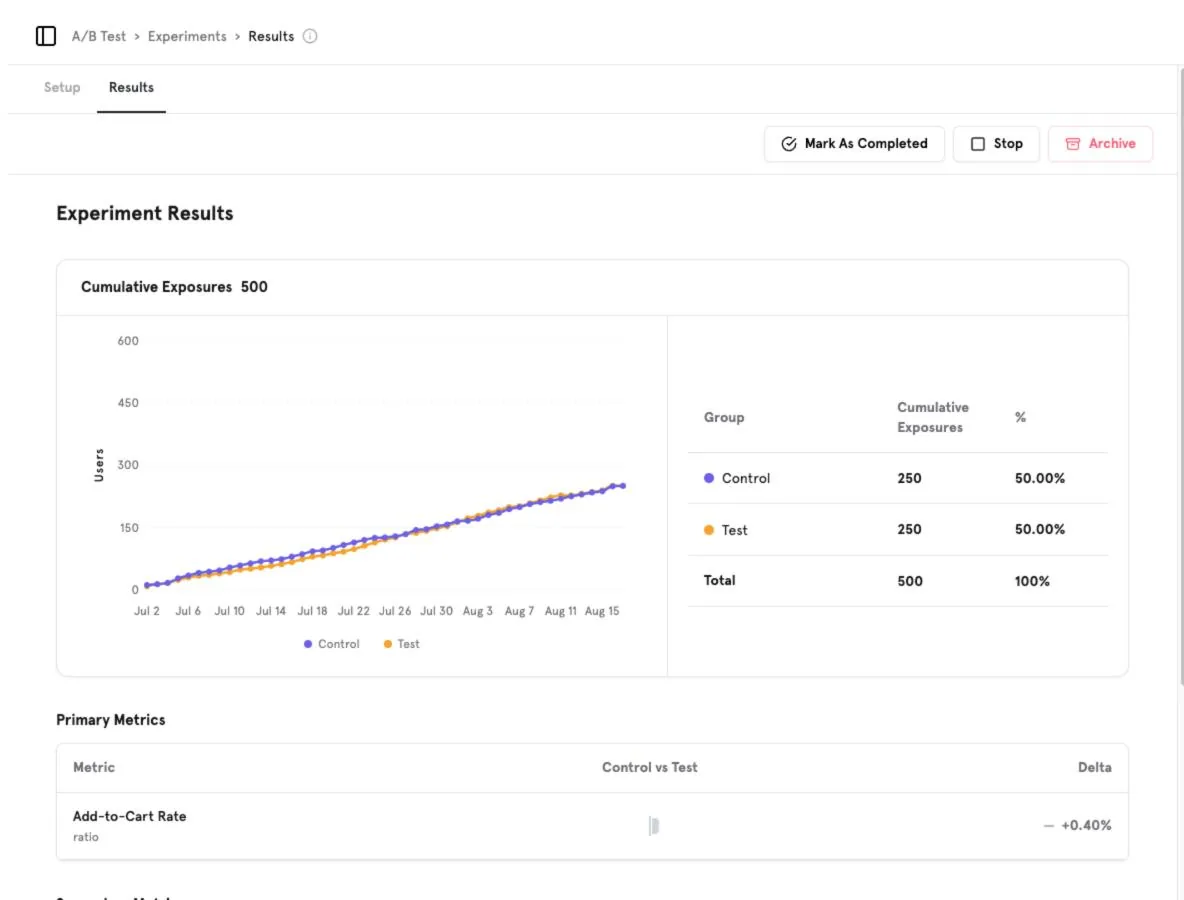Screen dimensions: 1184x900
Task: Click the Total exposures value 500 in table
Action: (x=910, y=581)
